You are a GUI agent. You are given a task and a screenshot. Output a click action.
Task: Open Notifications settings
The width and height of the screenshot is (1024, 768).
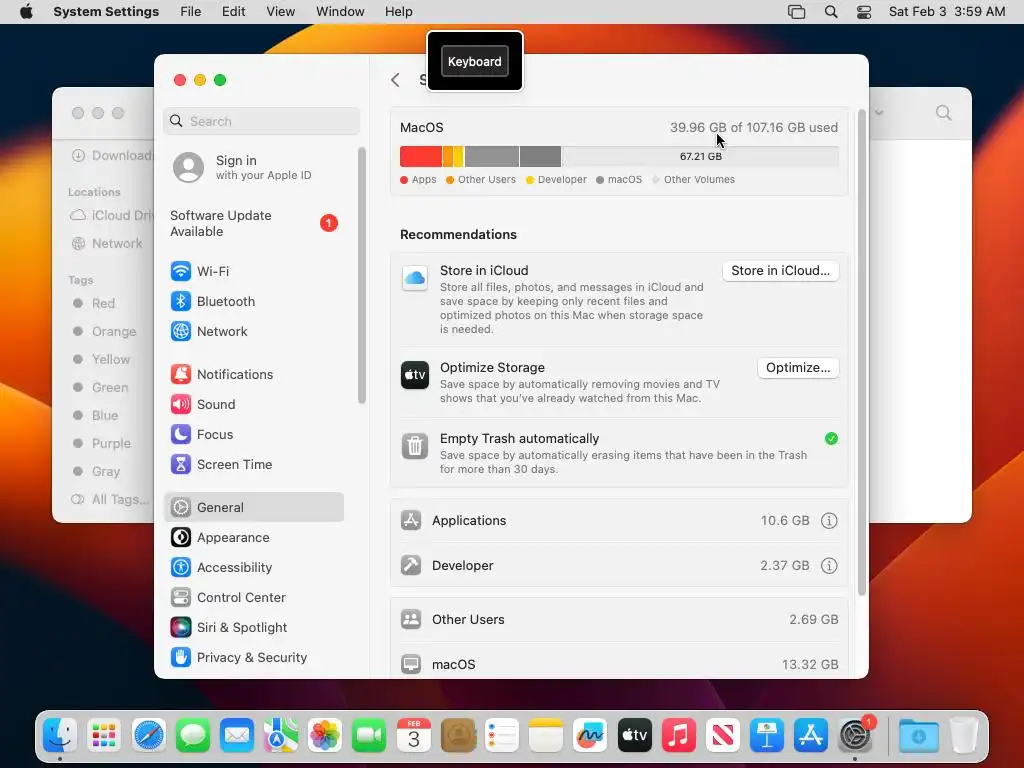(253, 374)
